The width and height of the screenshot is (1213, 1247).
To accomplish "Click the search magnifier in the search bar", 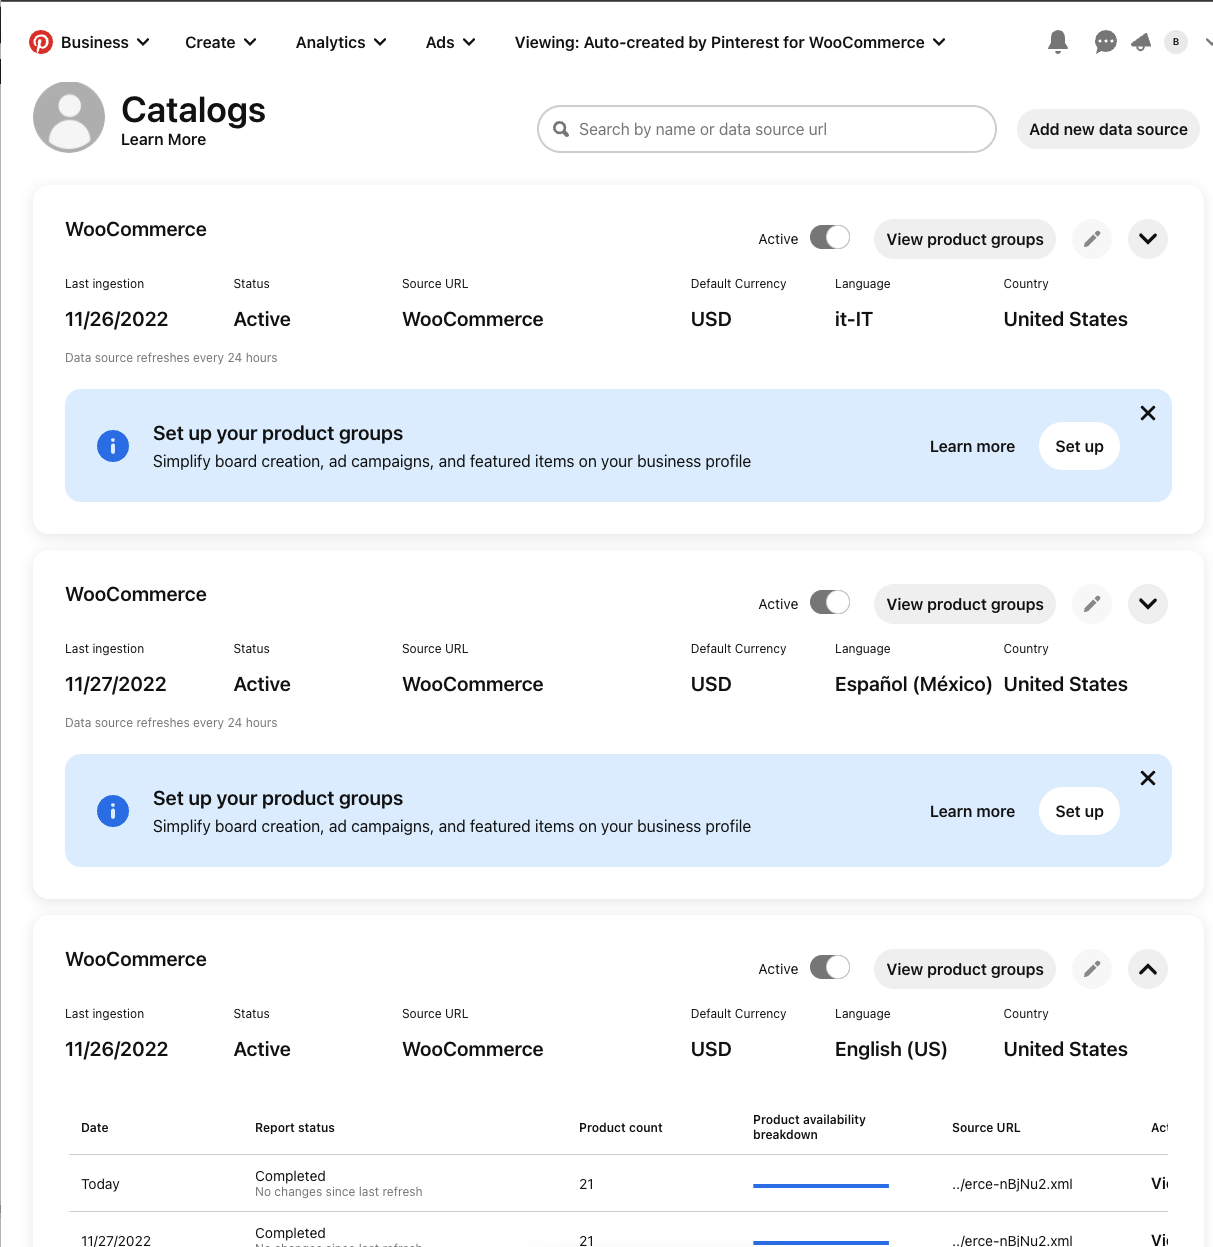I will tap(561, 129).
